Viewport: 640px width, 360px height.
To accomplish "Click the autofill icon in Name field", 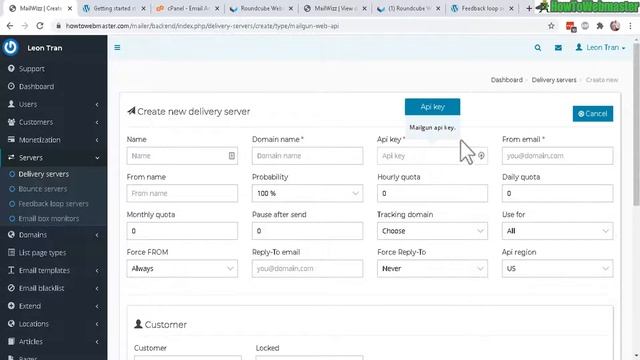I will [x=231, y=156].
